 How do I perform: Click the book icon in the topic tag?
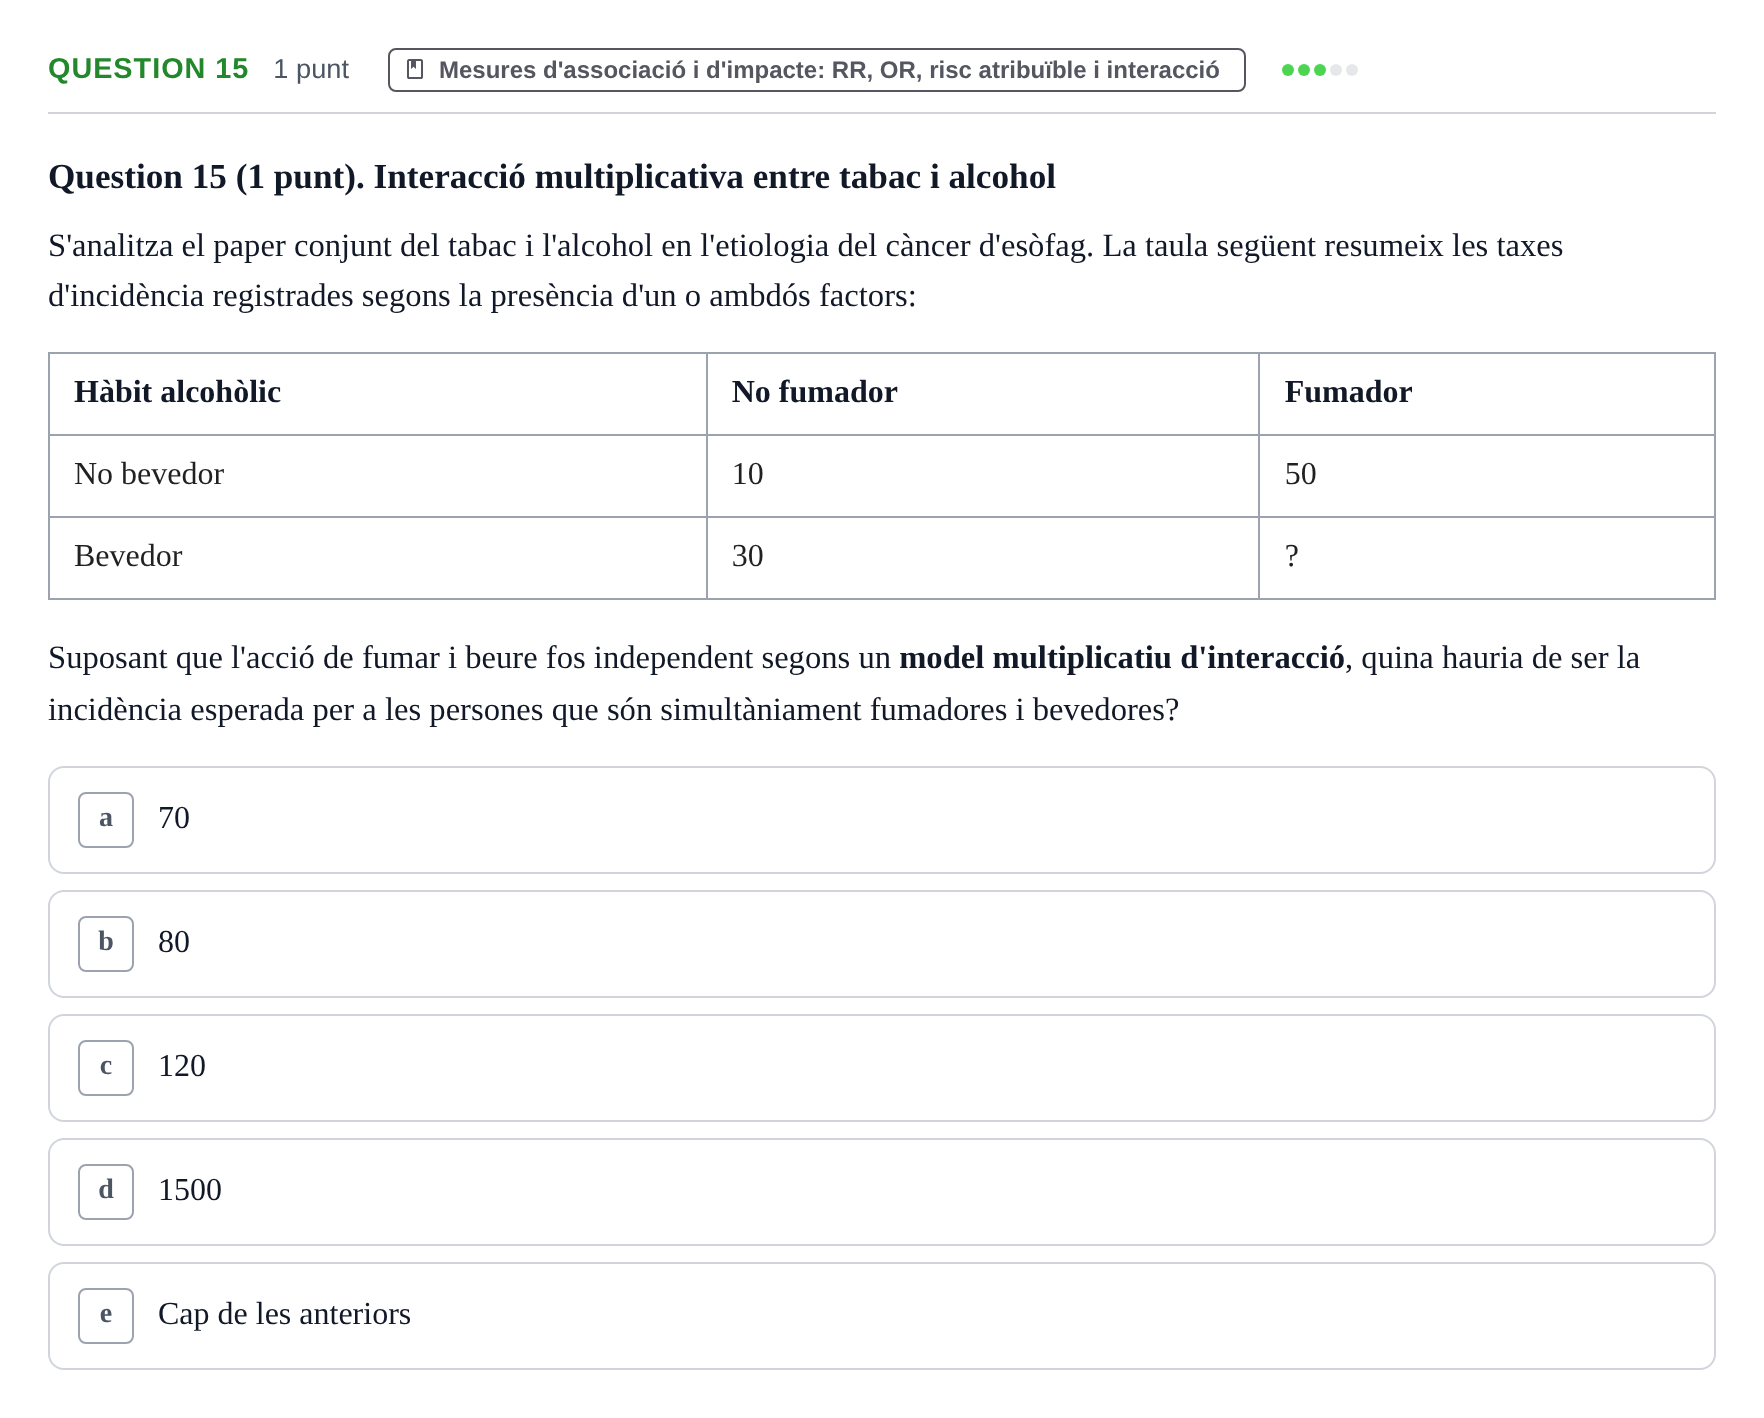coord(415,70)
